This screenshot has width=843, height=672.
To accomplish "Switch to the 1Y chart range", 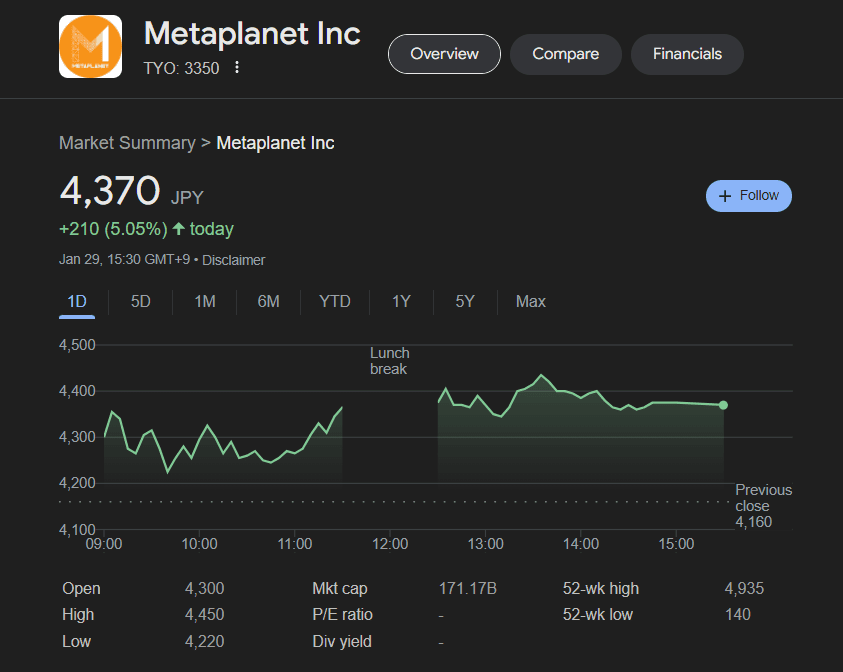I will click(x=400, y=301).
